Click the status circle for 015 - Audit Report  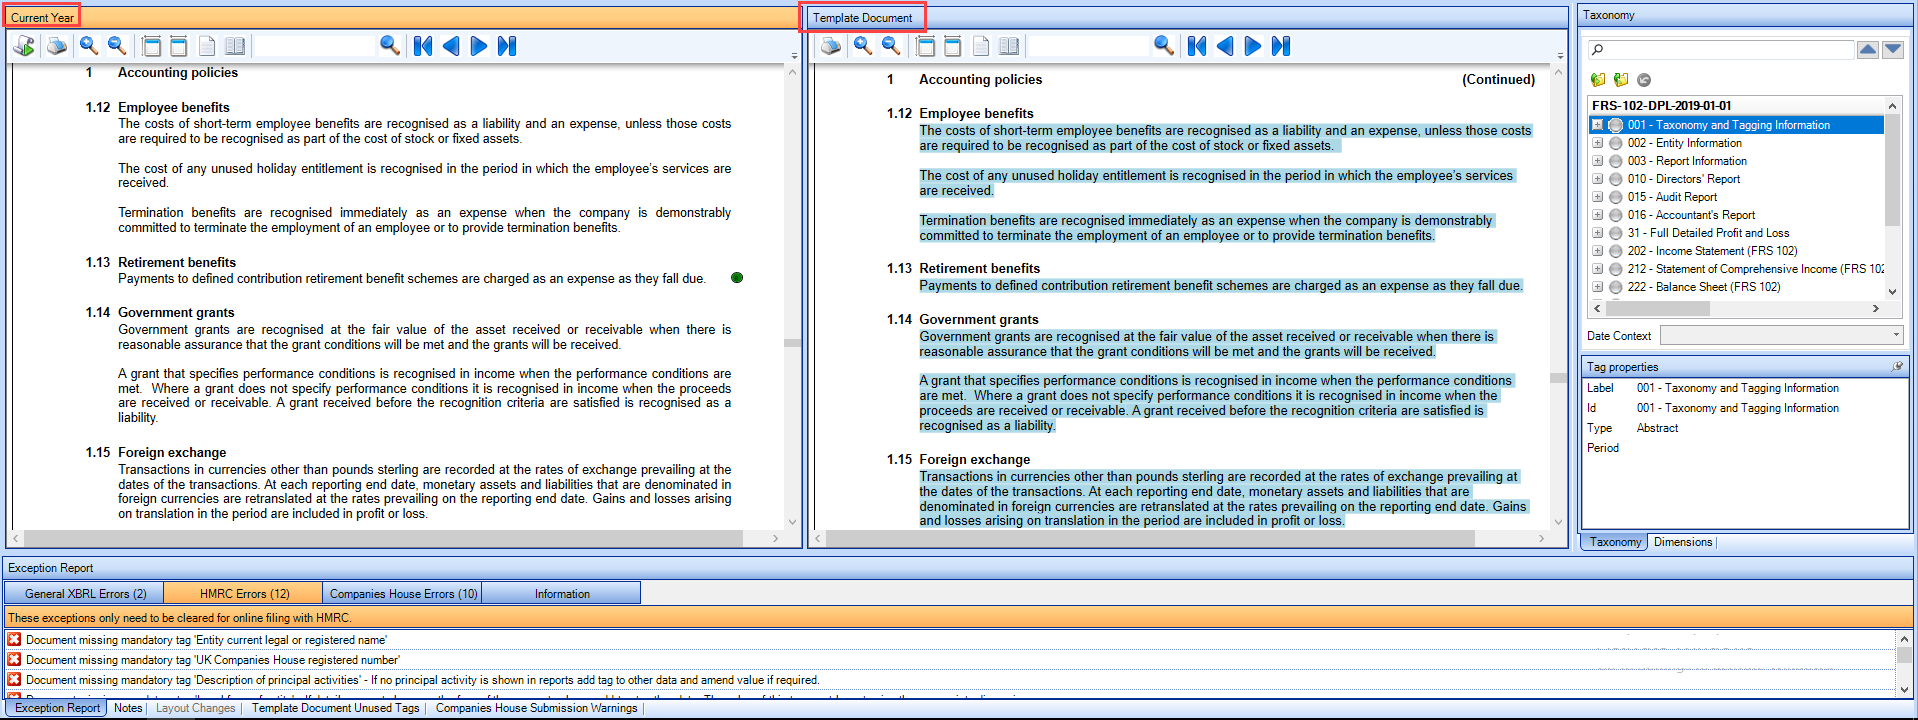coord(1615,197)
